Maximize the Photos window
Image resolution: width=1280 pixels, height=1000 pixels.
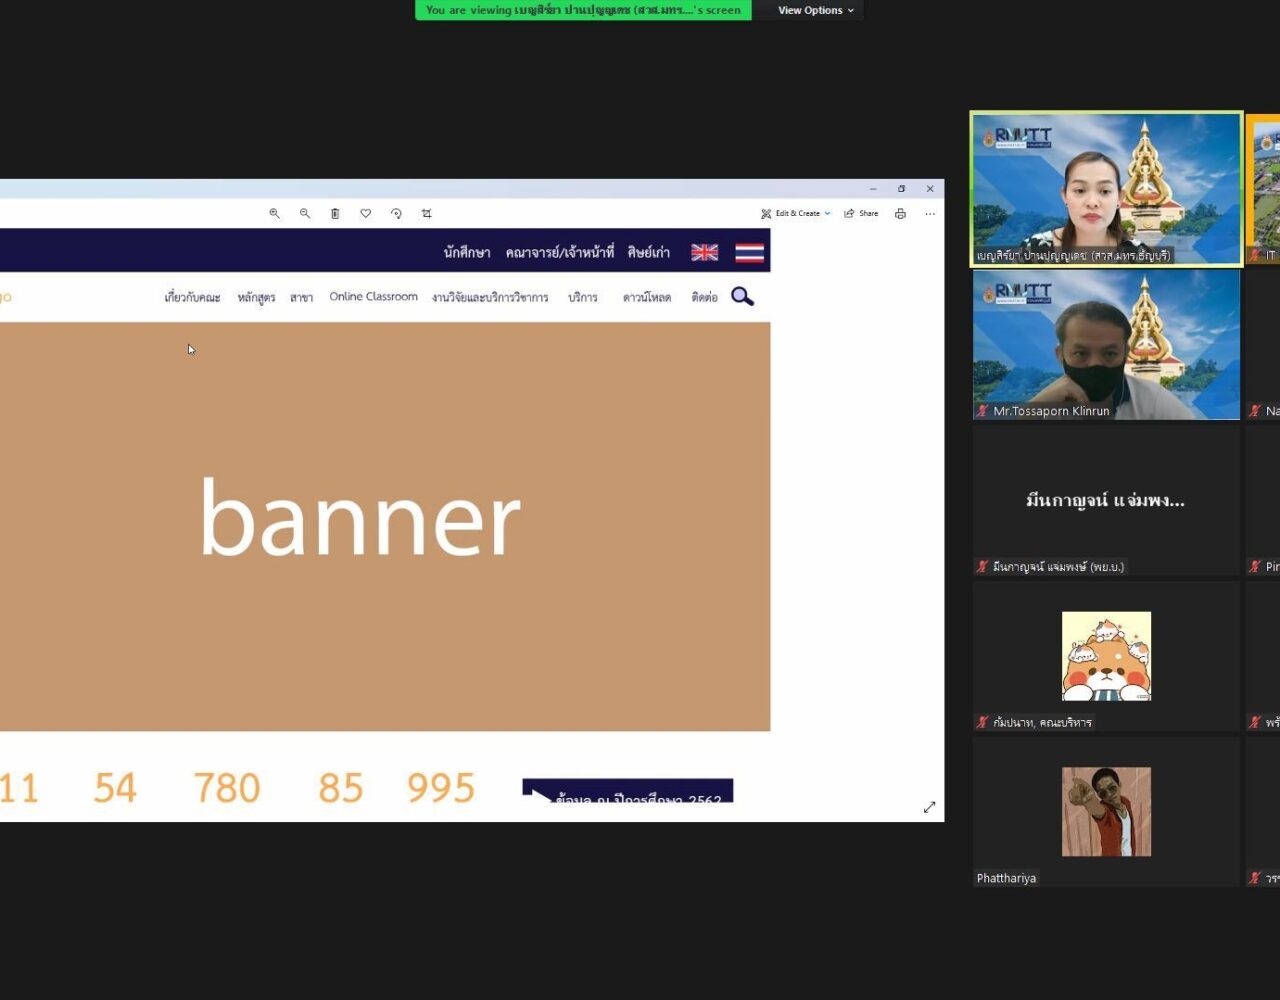pos(901,188)
